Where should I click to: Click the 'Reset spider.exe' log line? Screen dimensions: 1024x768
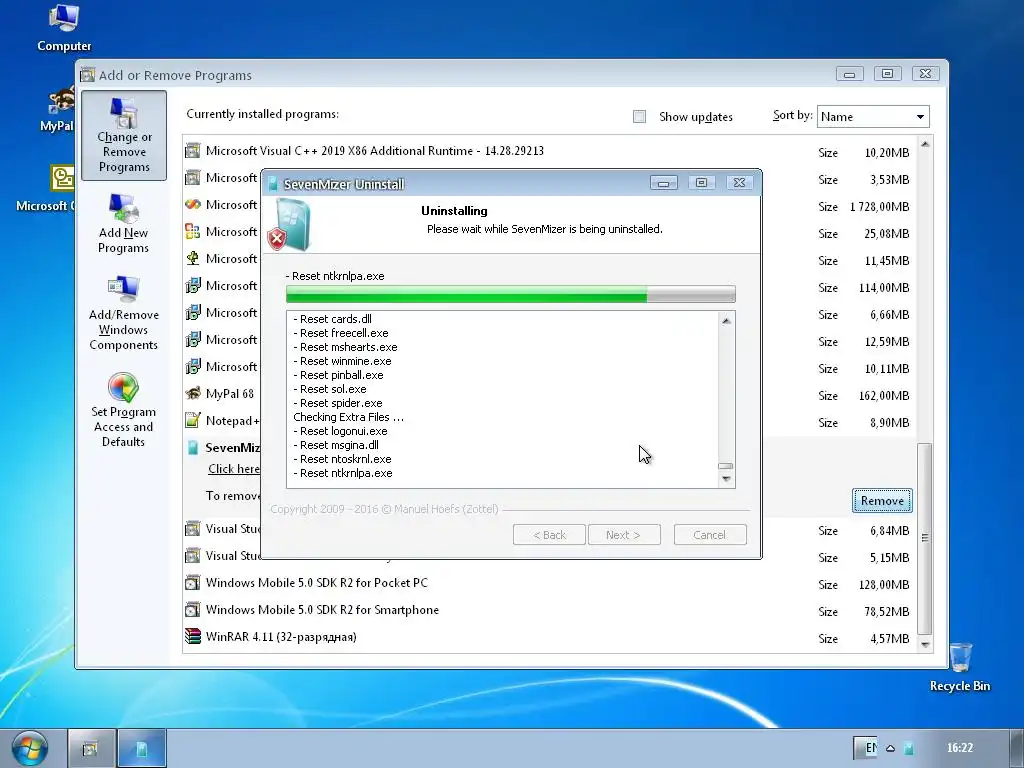click(338, 403)
